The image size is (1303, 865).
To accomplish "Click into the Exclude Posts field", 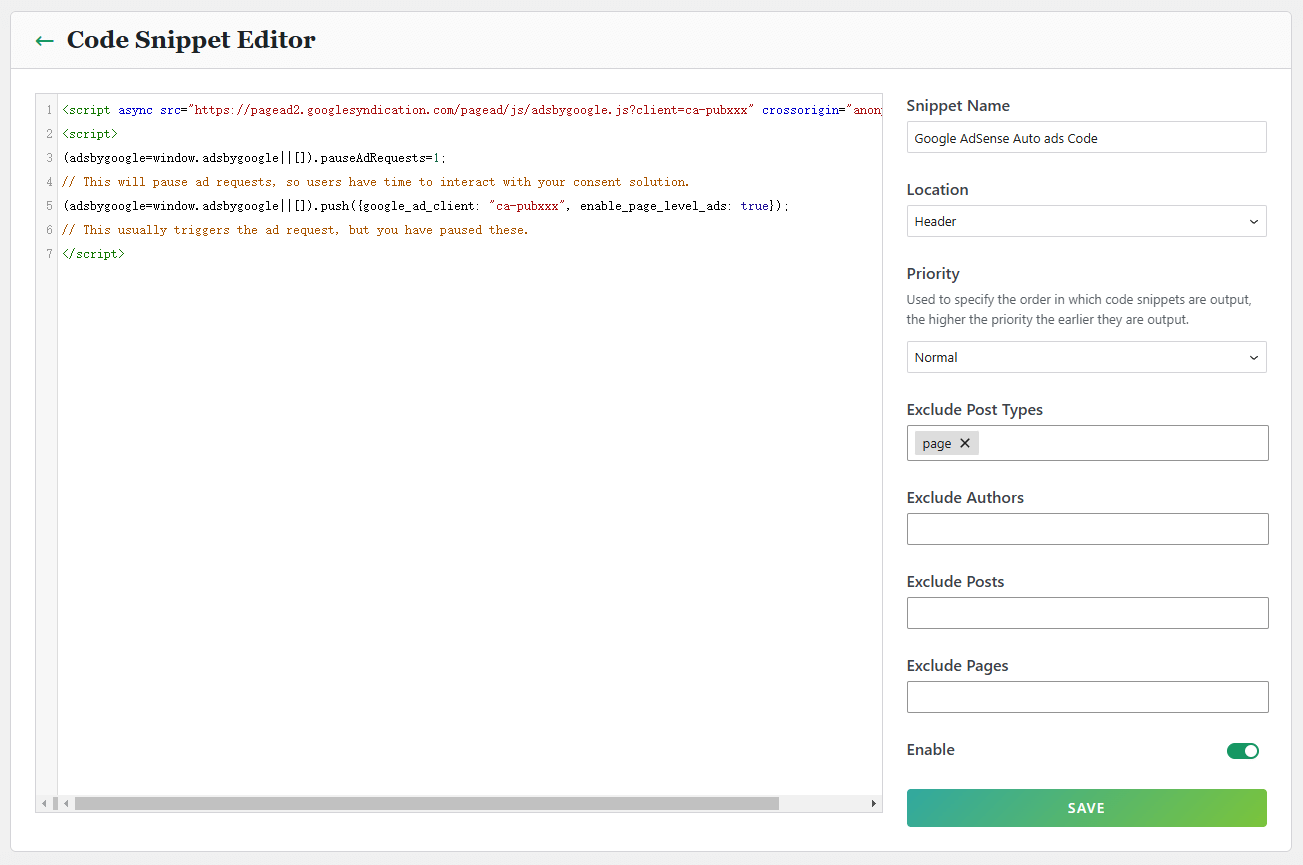I will click(1087, 613).
